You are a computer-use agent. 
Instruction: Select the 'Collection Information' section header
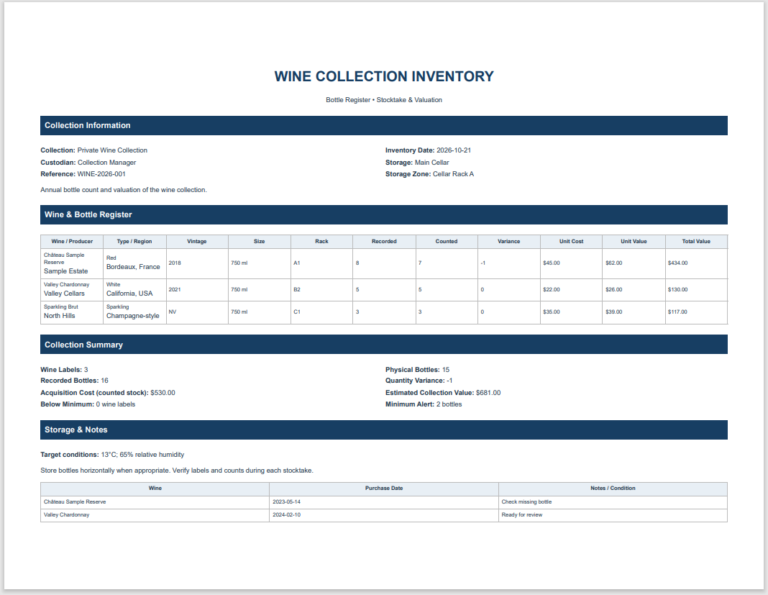384,125
